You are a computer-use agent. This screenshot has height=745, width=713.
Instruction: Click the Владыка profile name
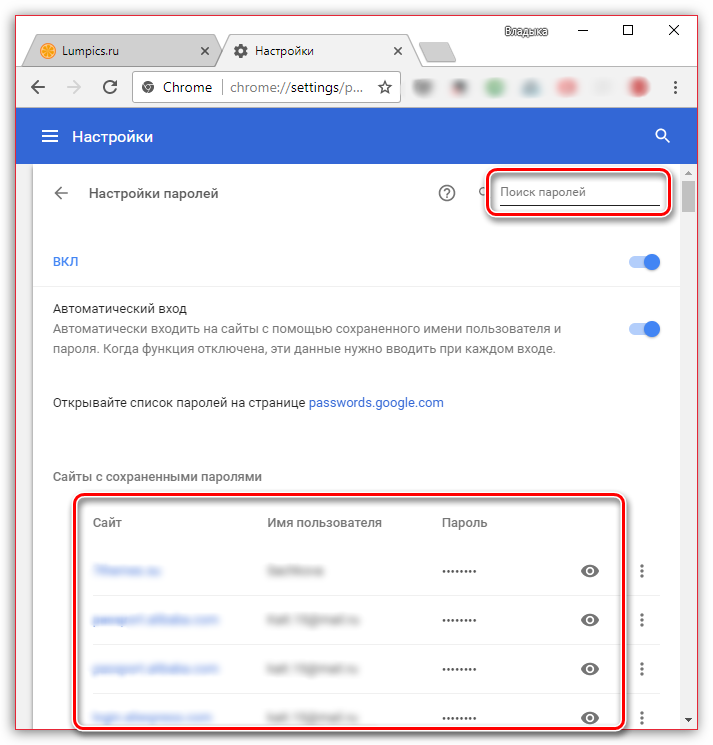526,31
